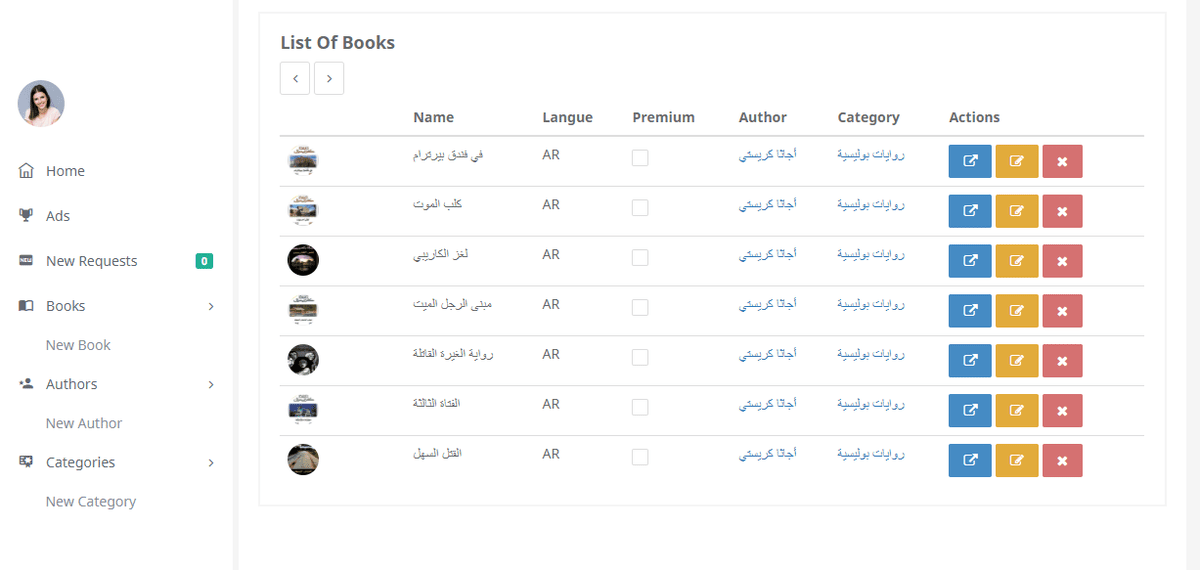Click the cover thumbnail of القتل السهل
Viewport: 1200px width, 570px height.
(303, 460)
